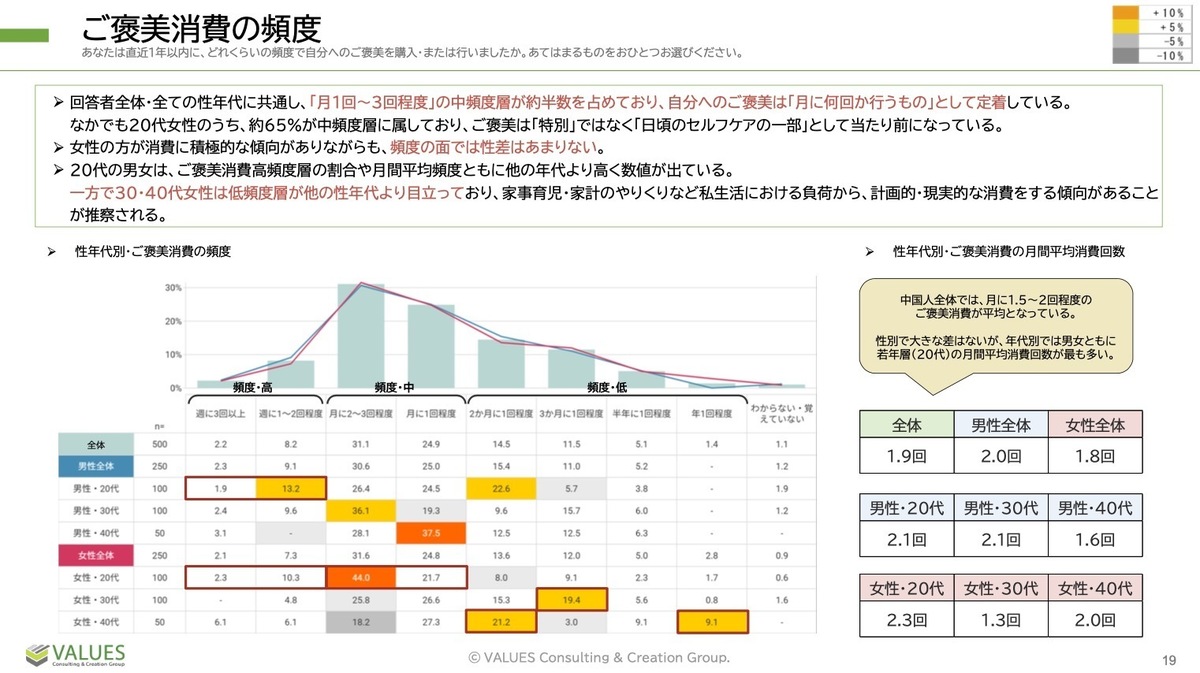Click the orange 44.0 cell for 女性・20代
Viewport: 1200px width, 673px height.
pyautogui.click(x=361, y=576)
